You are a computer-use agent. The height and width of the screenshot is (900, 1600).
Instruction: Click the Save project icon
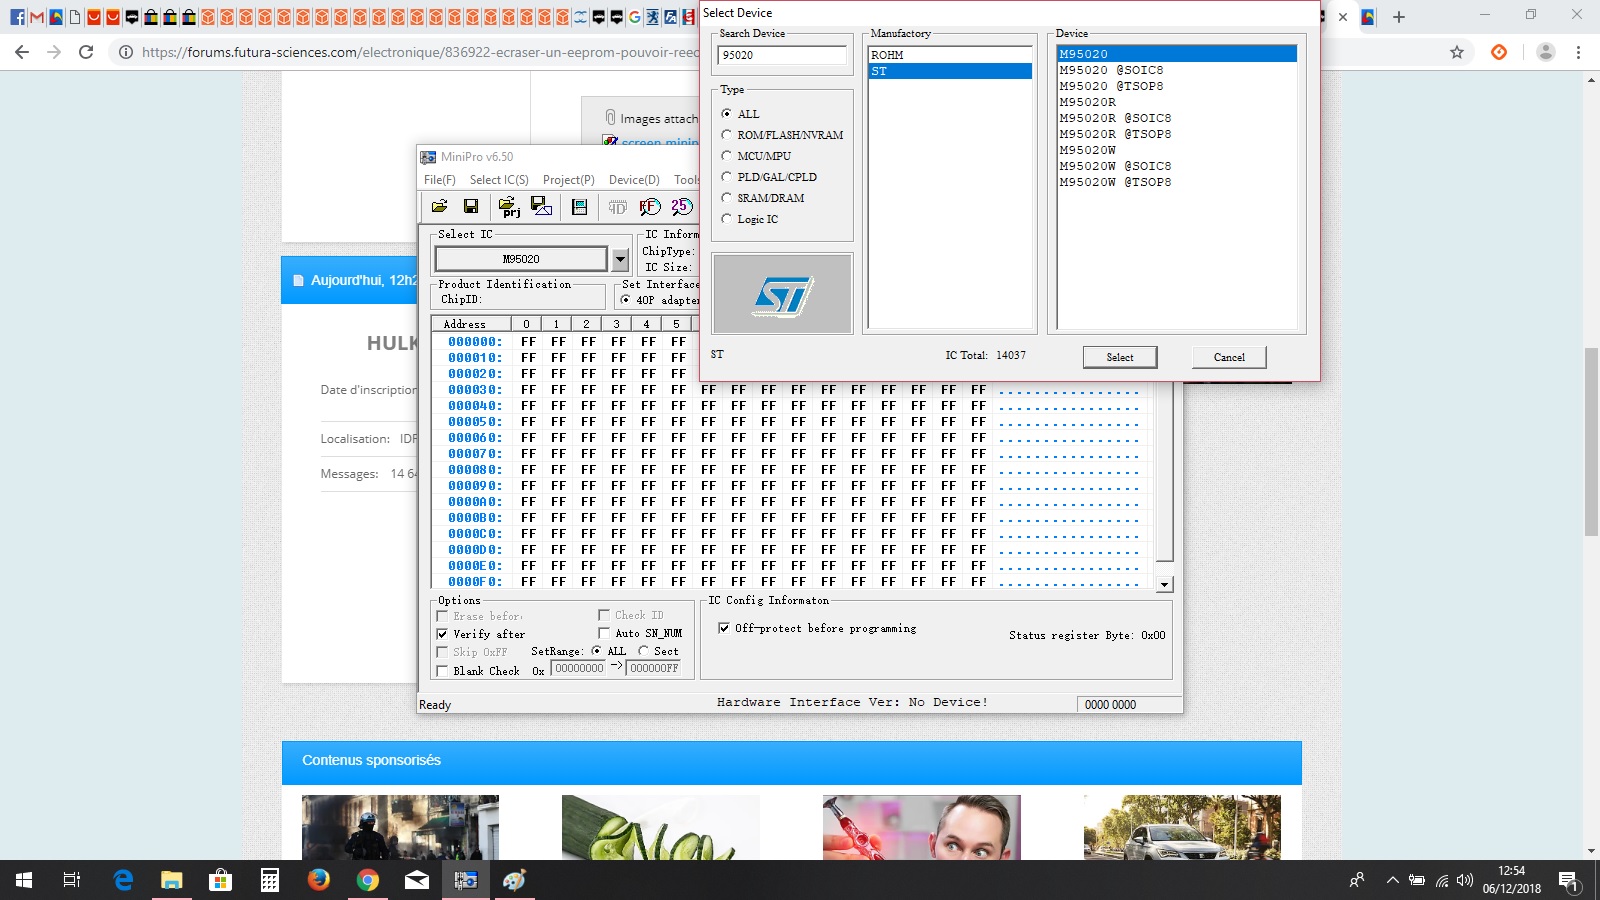click(x=541, y=206)
